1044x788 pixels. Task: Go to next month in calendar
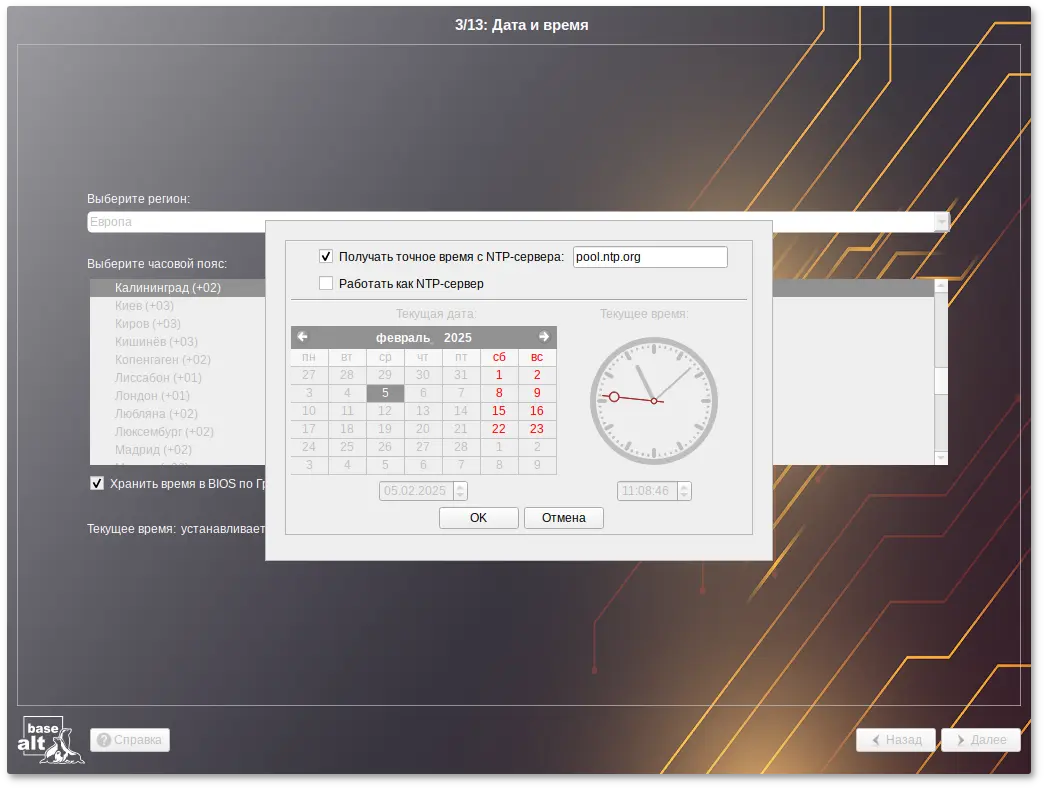coord(544,337)
